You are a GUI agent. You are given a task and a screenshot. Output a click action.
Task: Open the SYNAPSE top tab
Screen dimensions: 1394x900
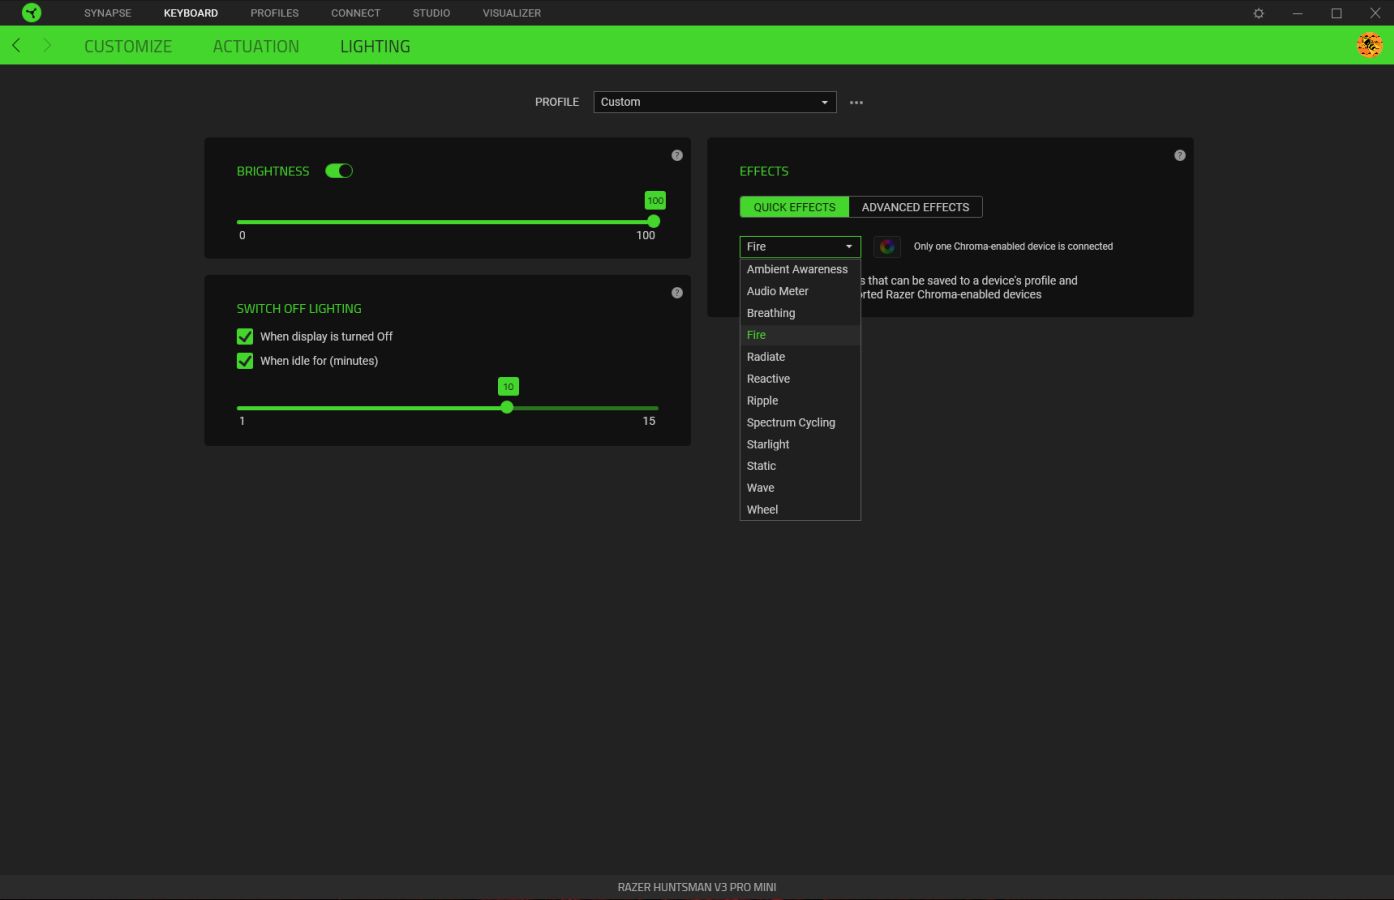[107, 13]
